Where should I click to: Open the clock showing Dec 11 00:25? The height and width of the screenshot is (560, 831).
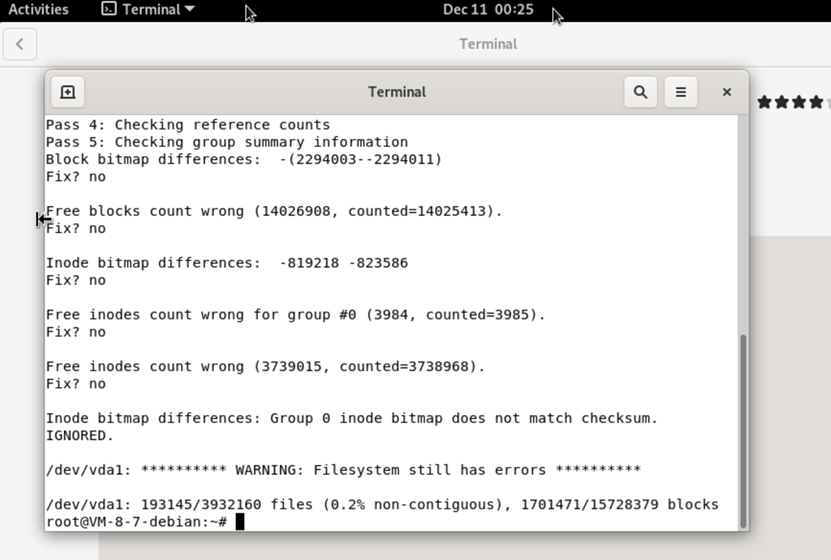488,10
